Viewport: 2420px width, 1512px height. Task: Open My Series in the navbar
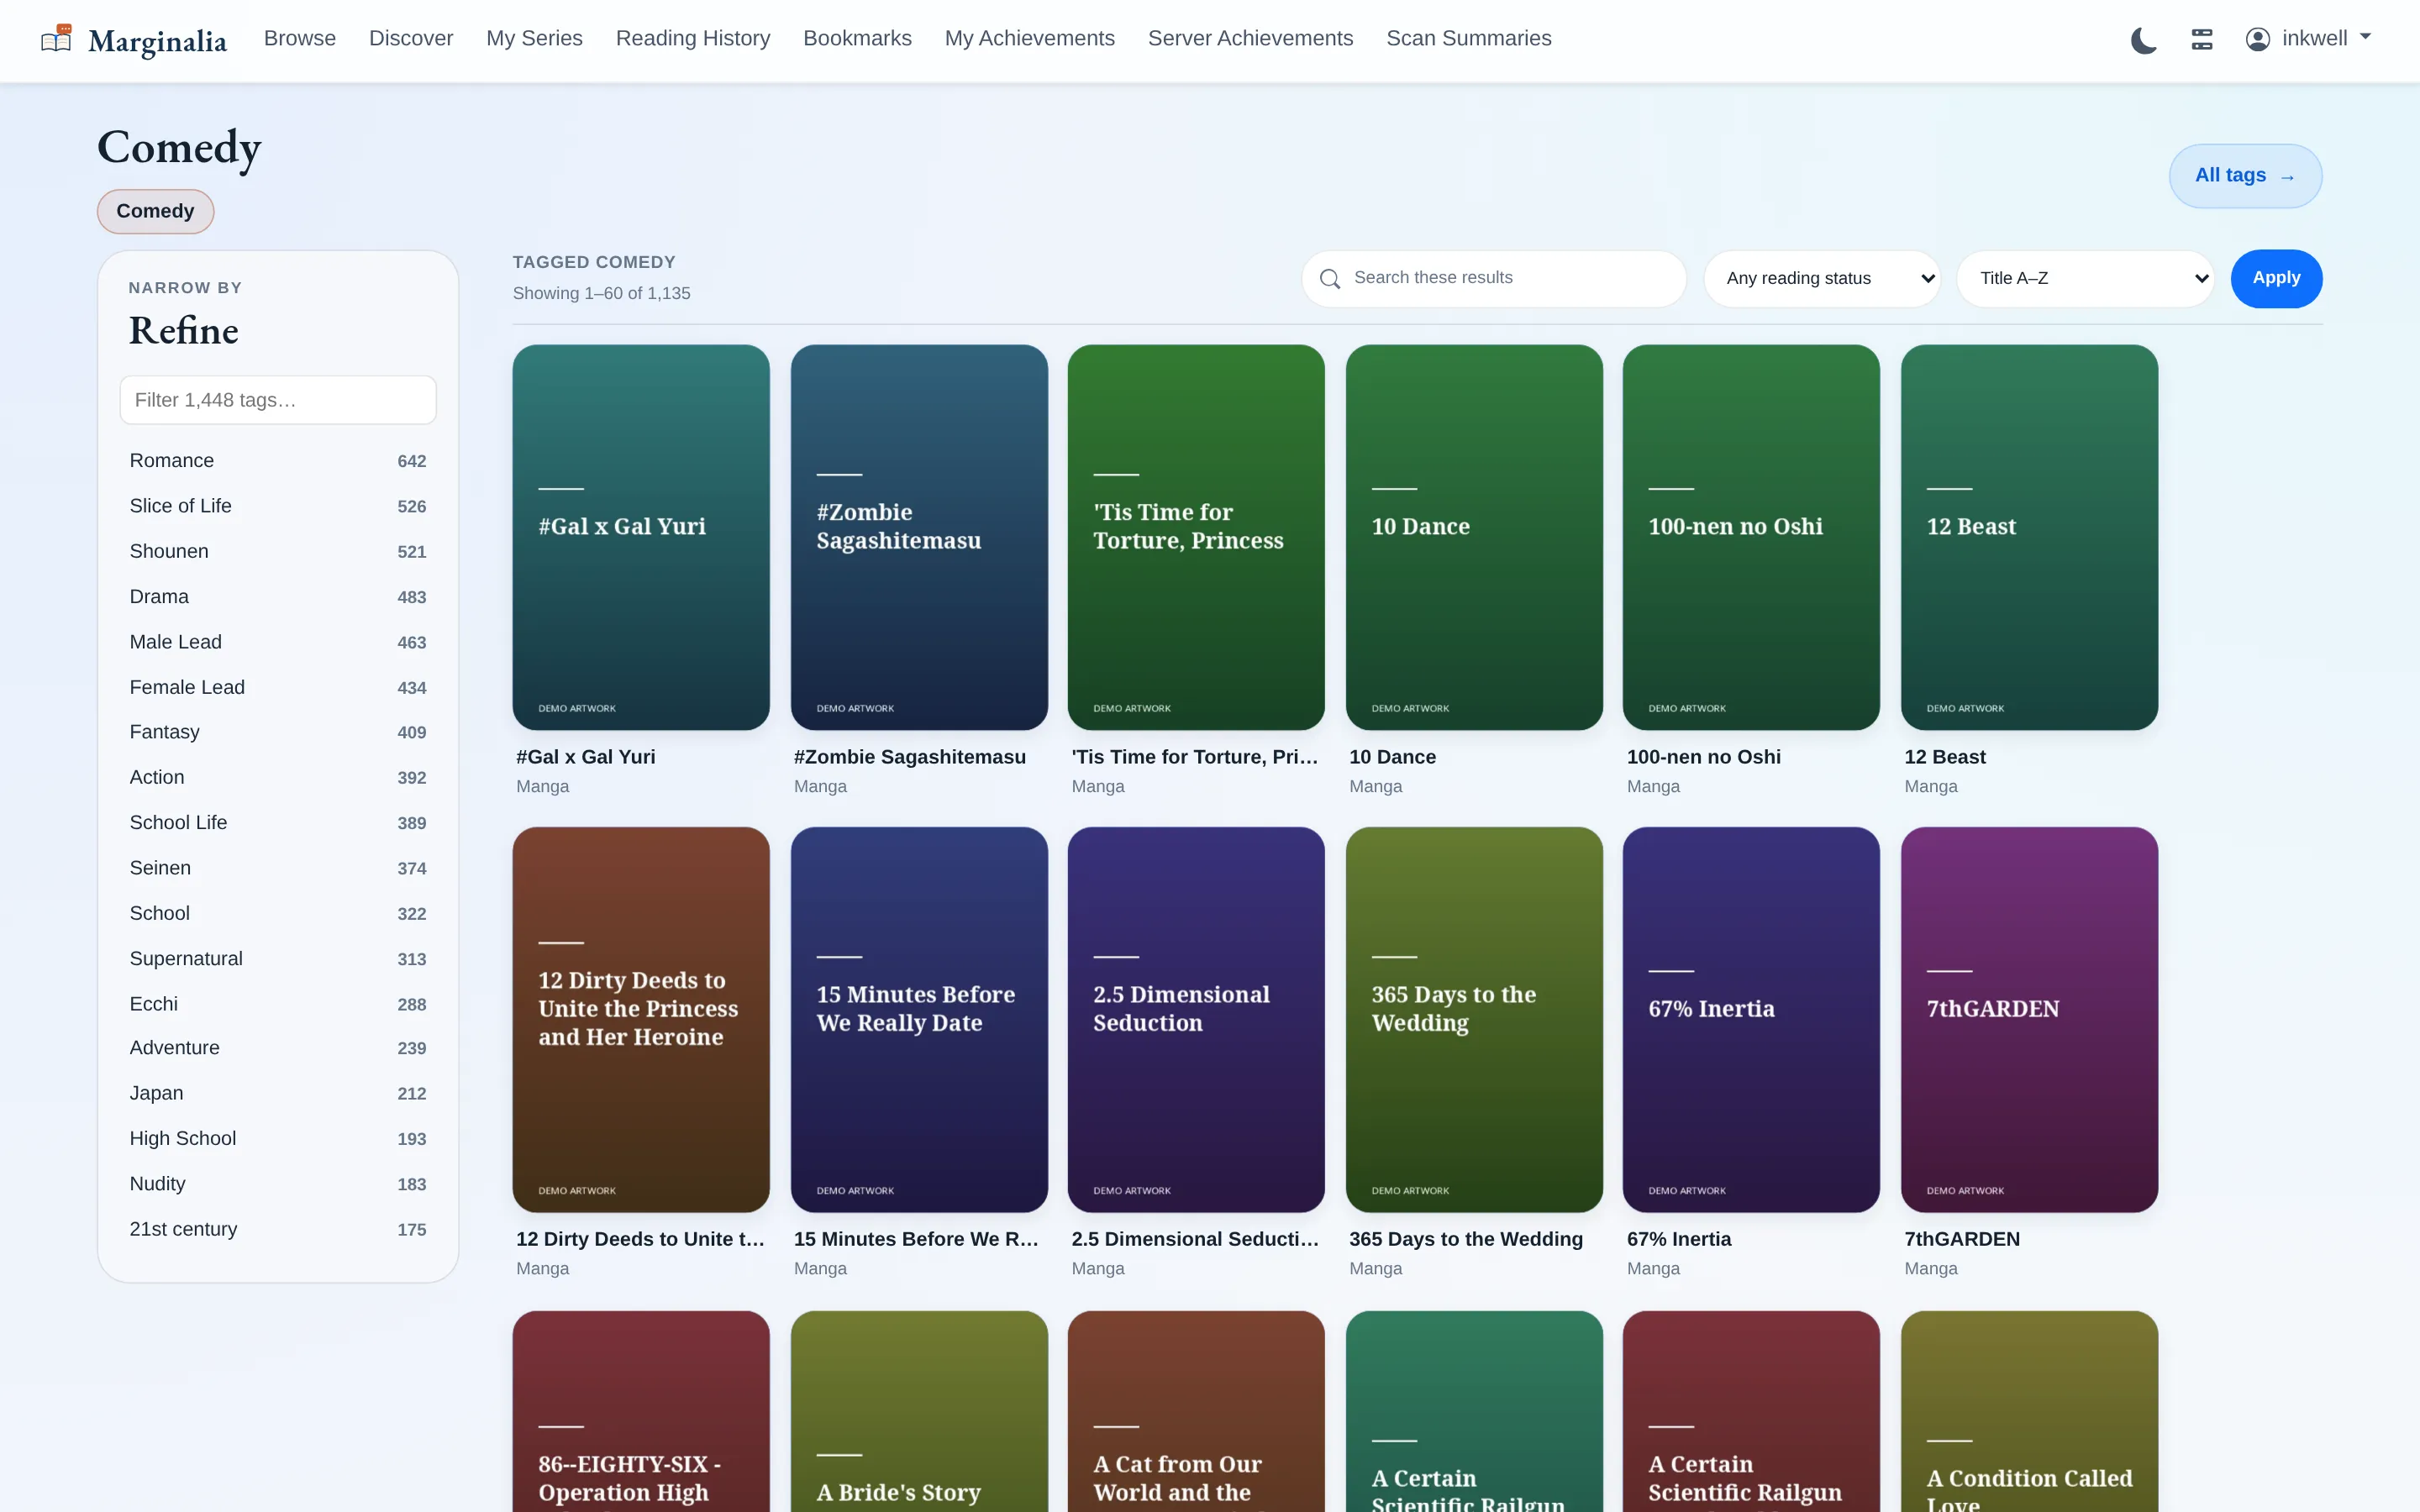point(534,38)
